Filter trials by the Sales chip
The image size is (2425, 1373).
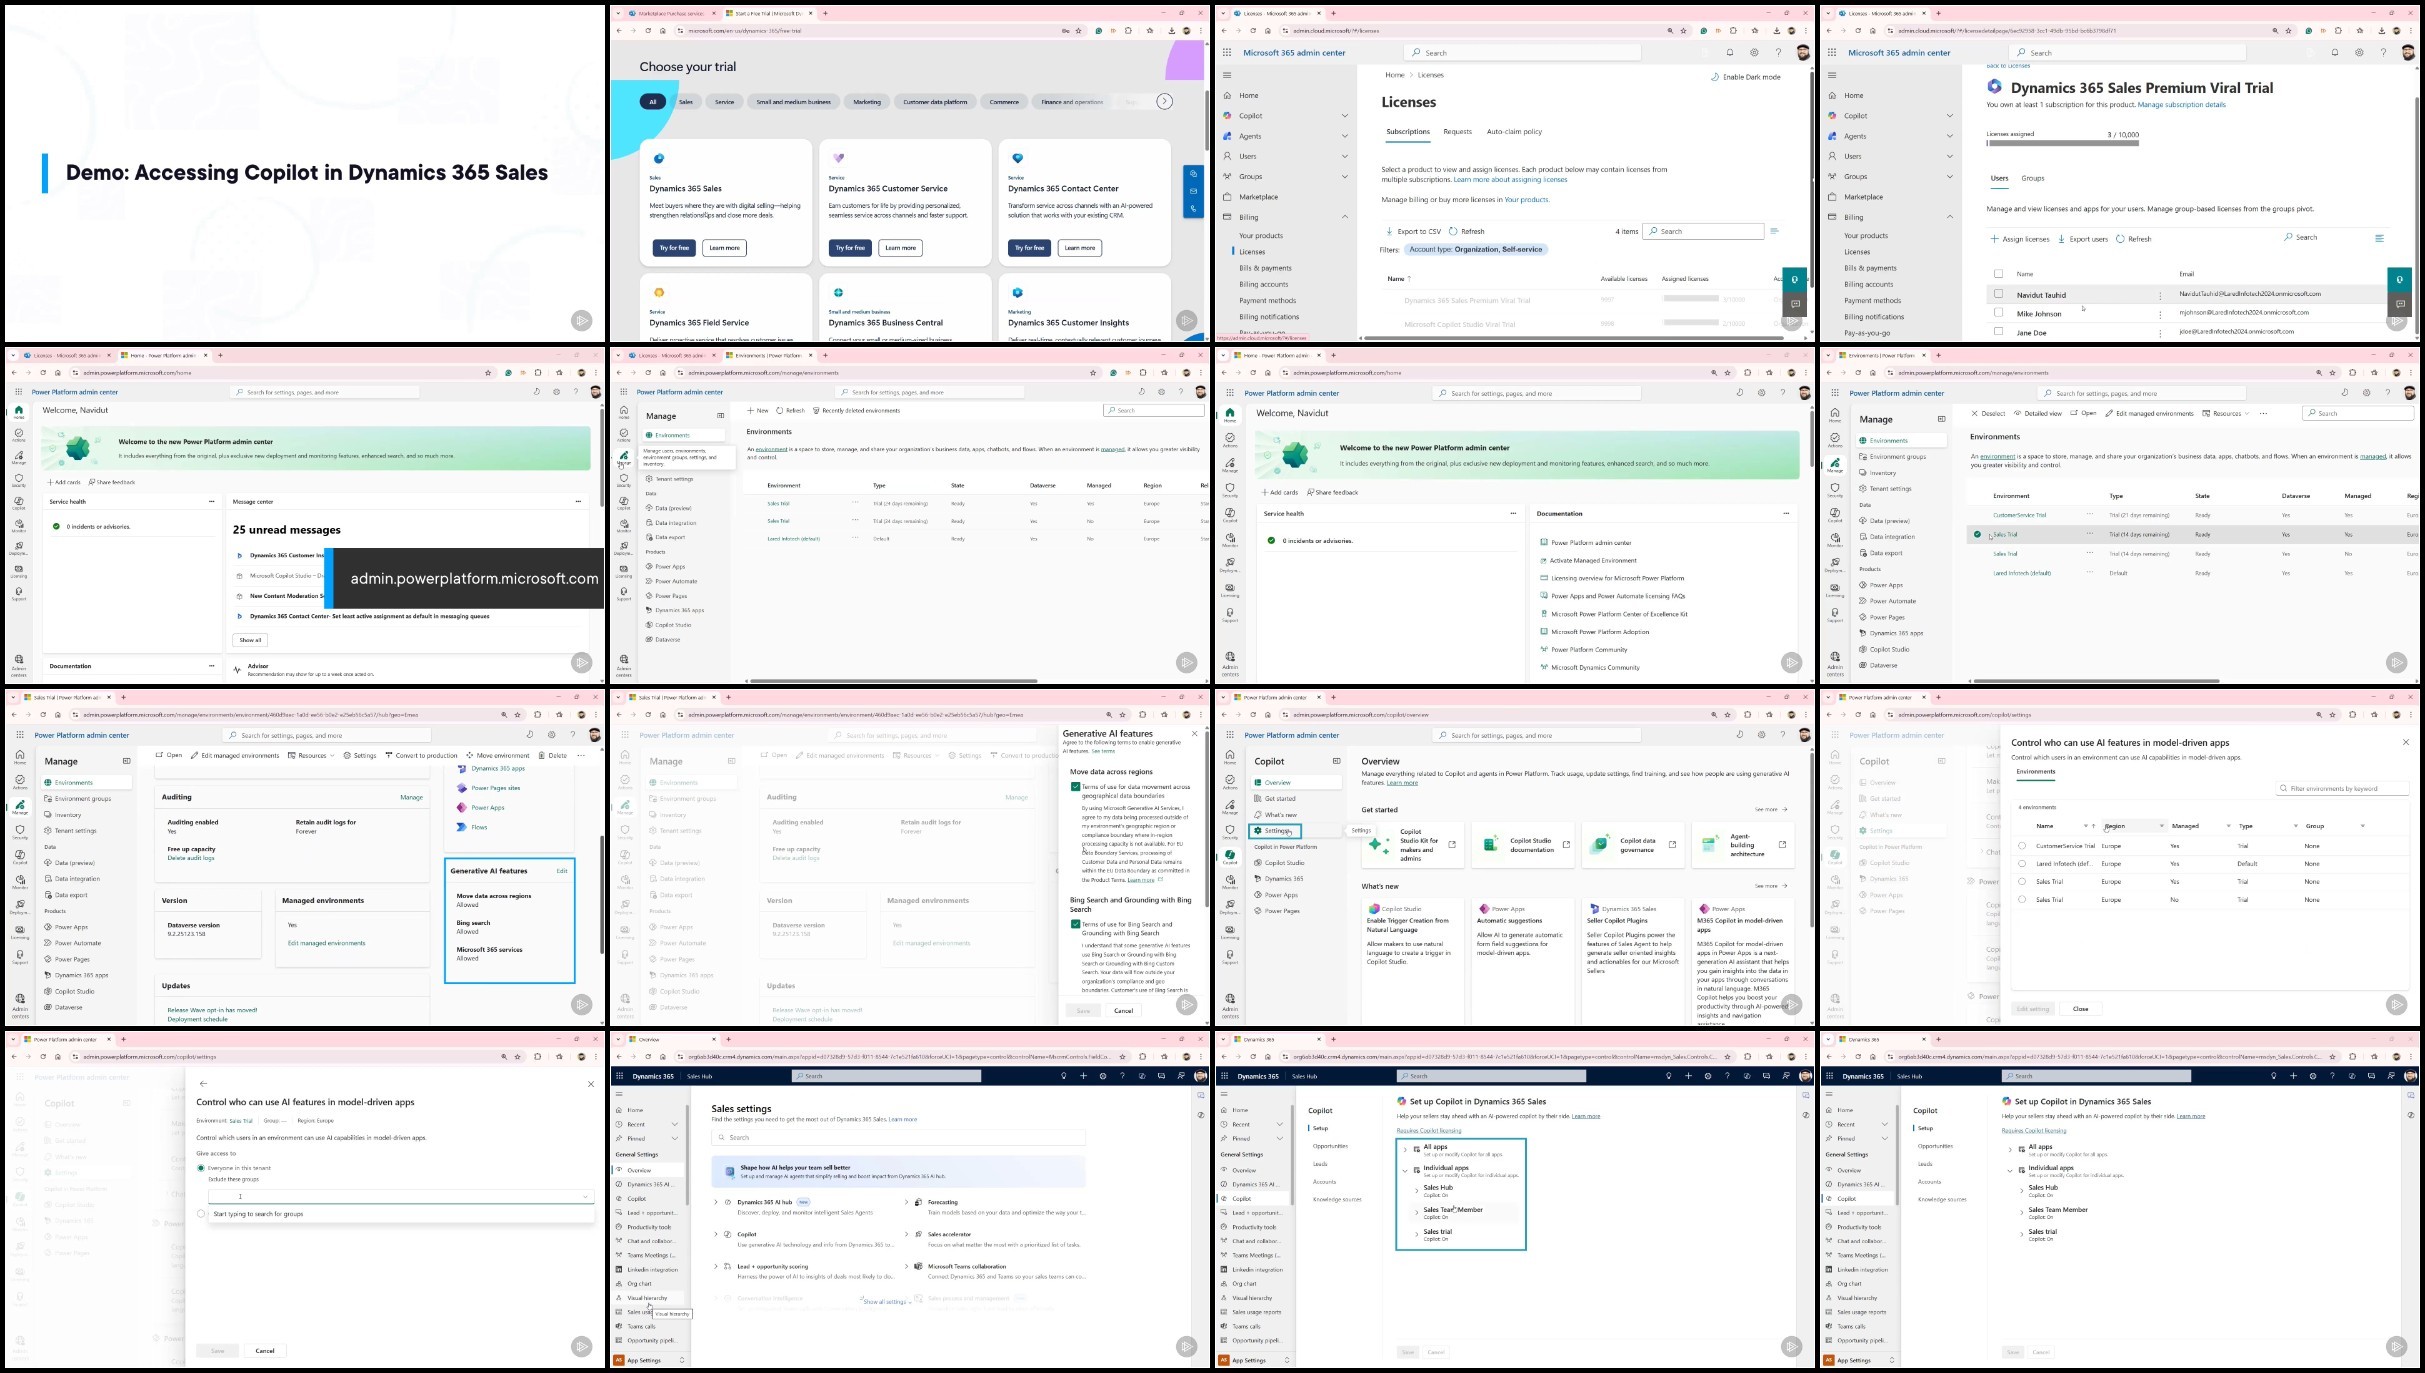[x=686, y=102]
